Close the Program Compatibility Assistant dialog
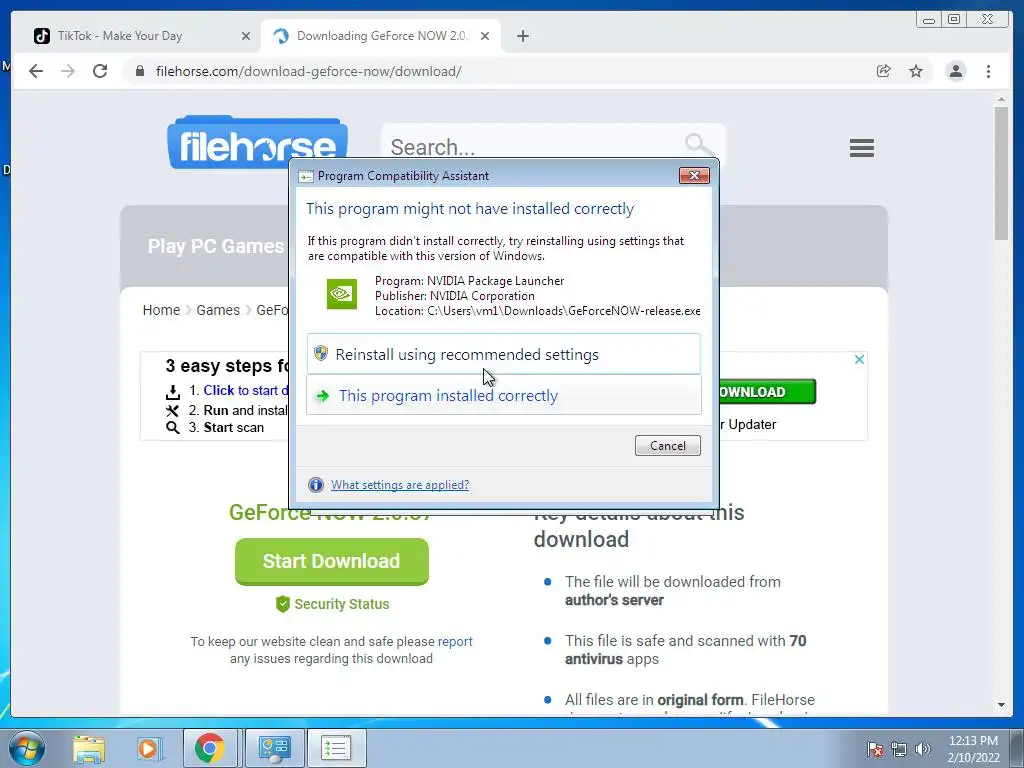Screen dimensions: 1024x768 pos(694,175)
